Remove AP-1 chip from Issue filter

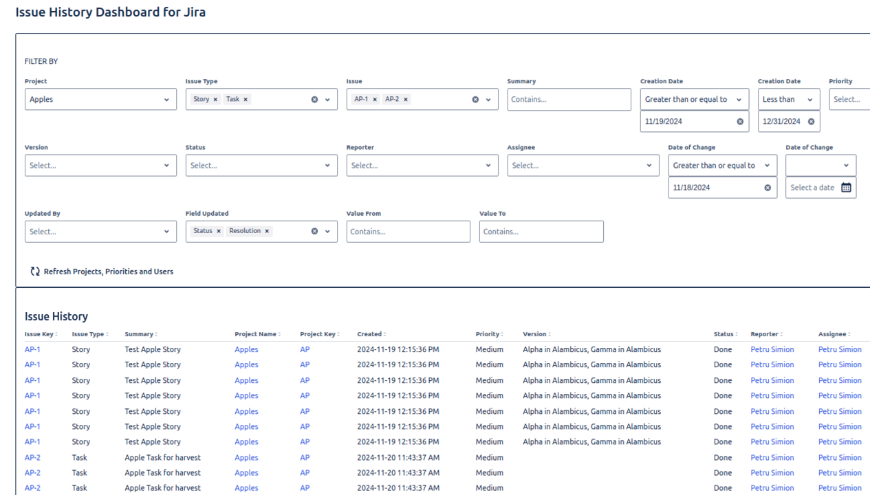pyautogui.click(x=375, y=100)
